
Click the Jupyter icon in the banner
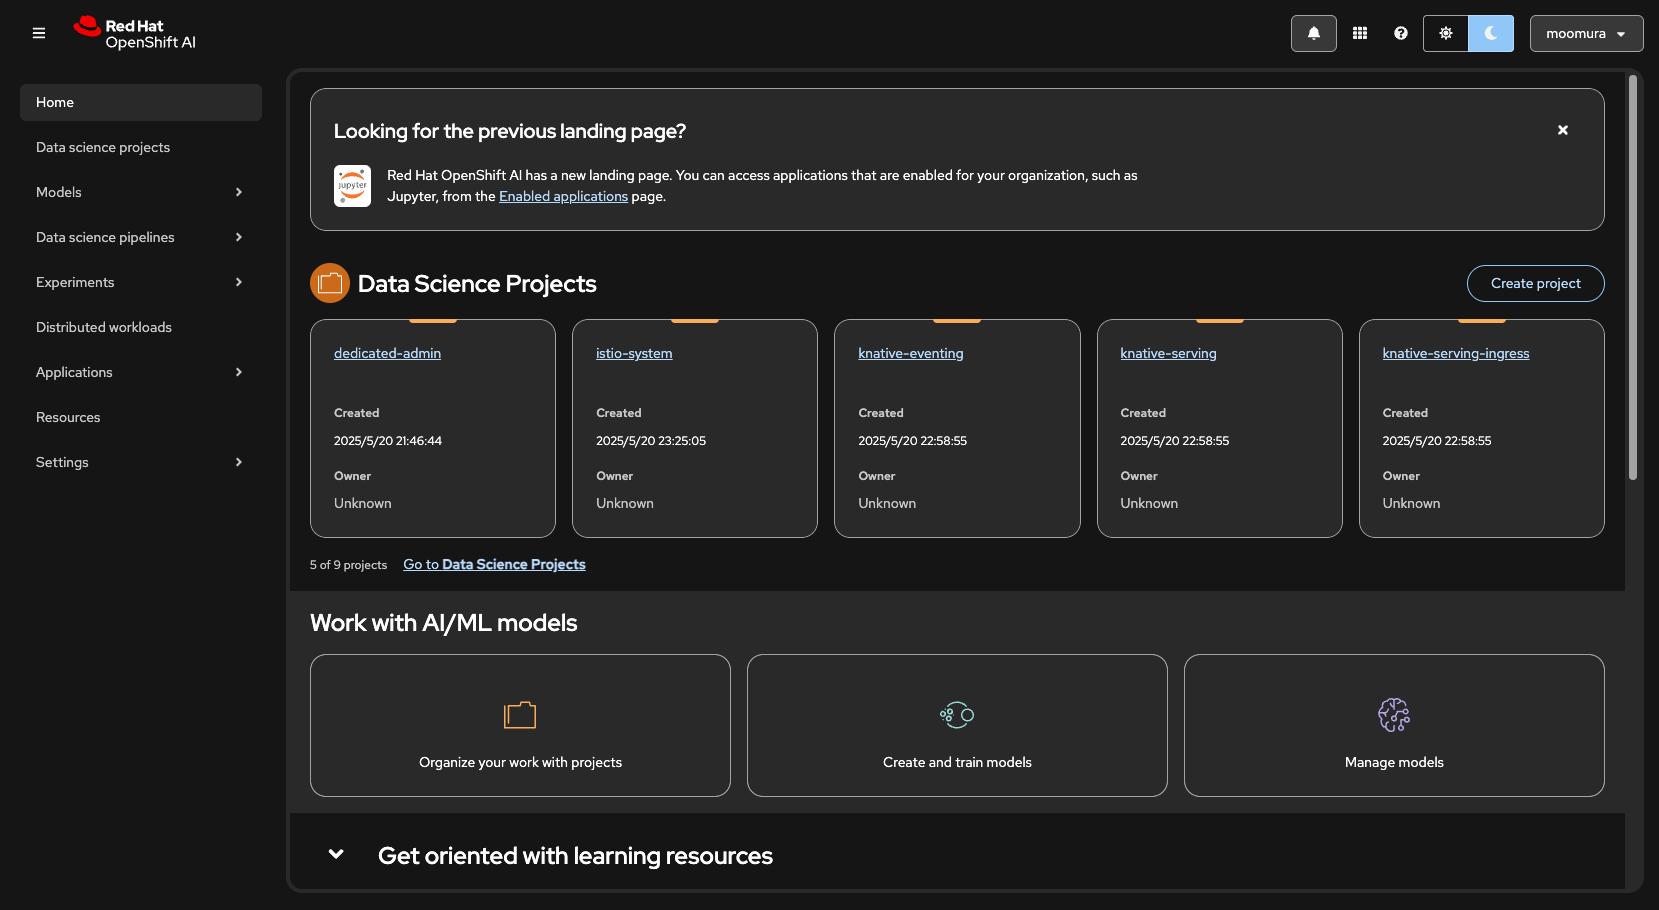click(352, 186)
